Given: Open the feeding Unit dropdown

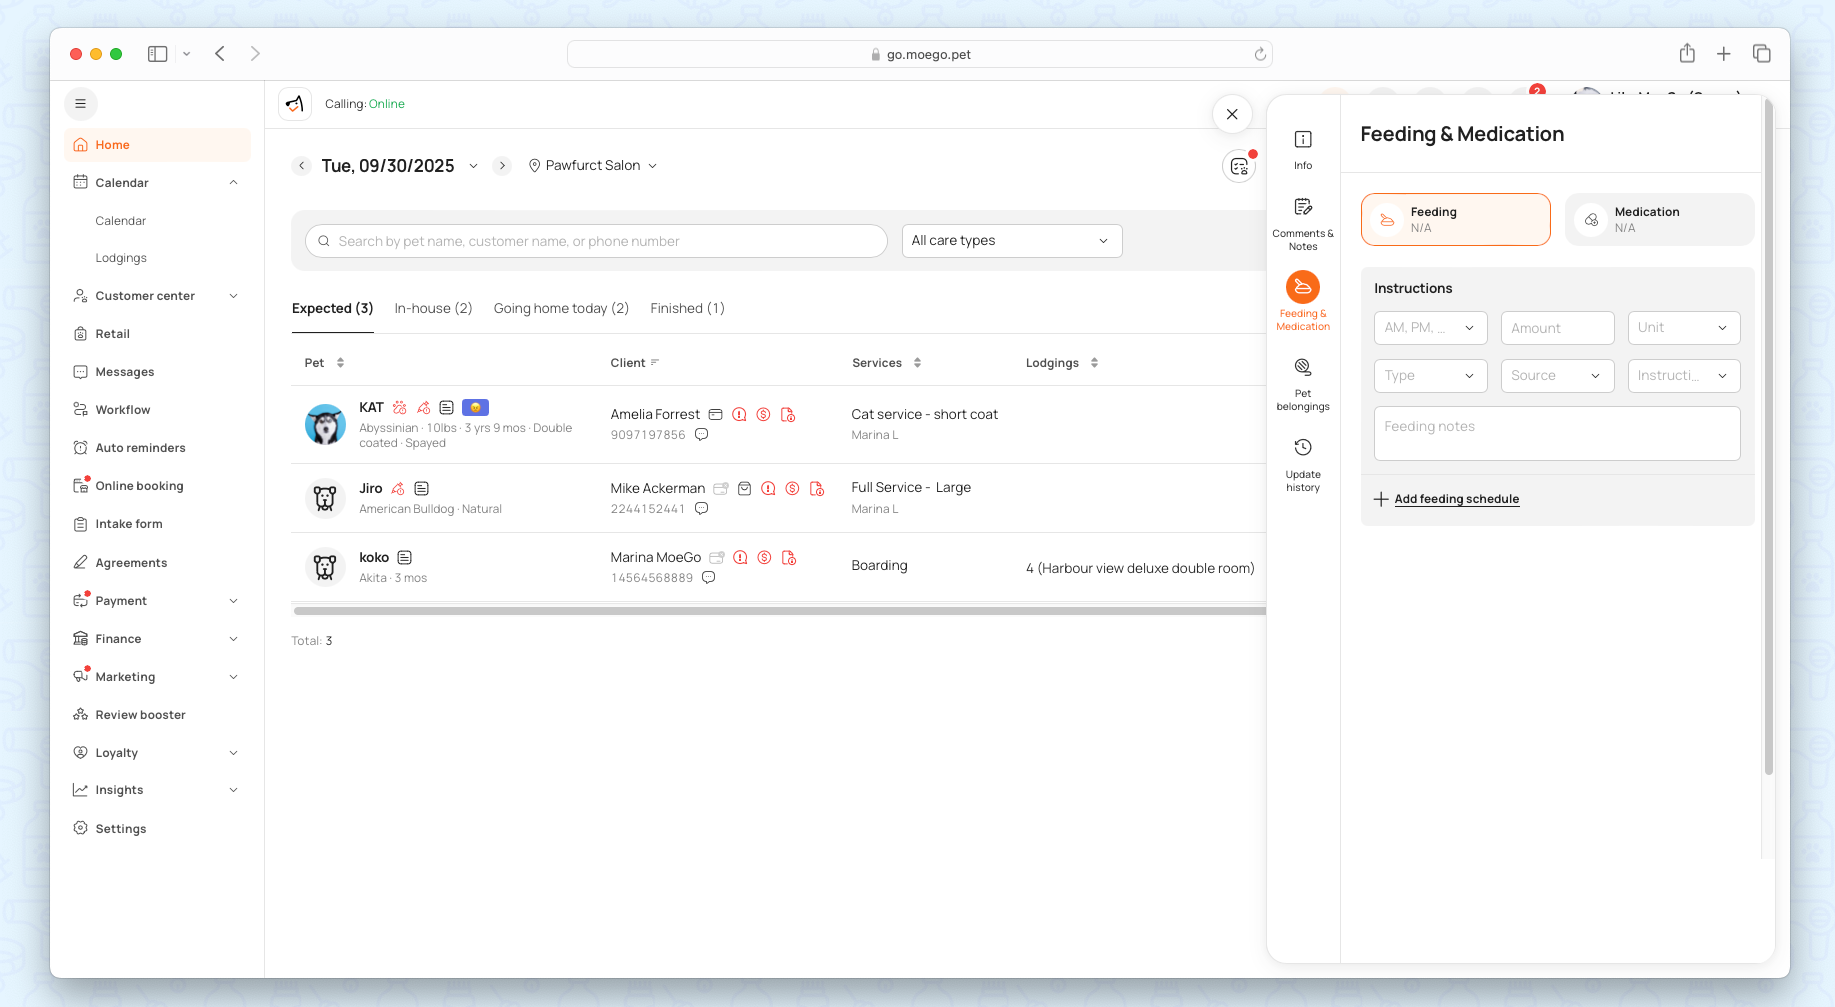Looking at the screenshot, I should (1683, 328).
